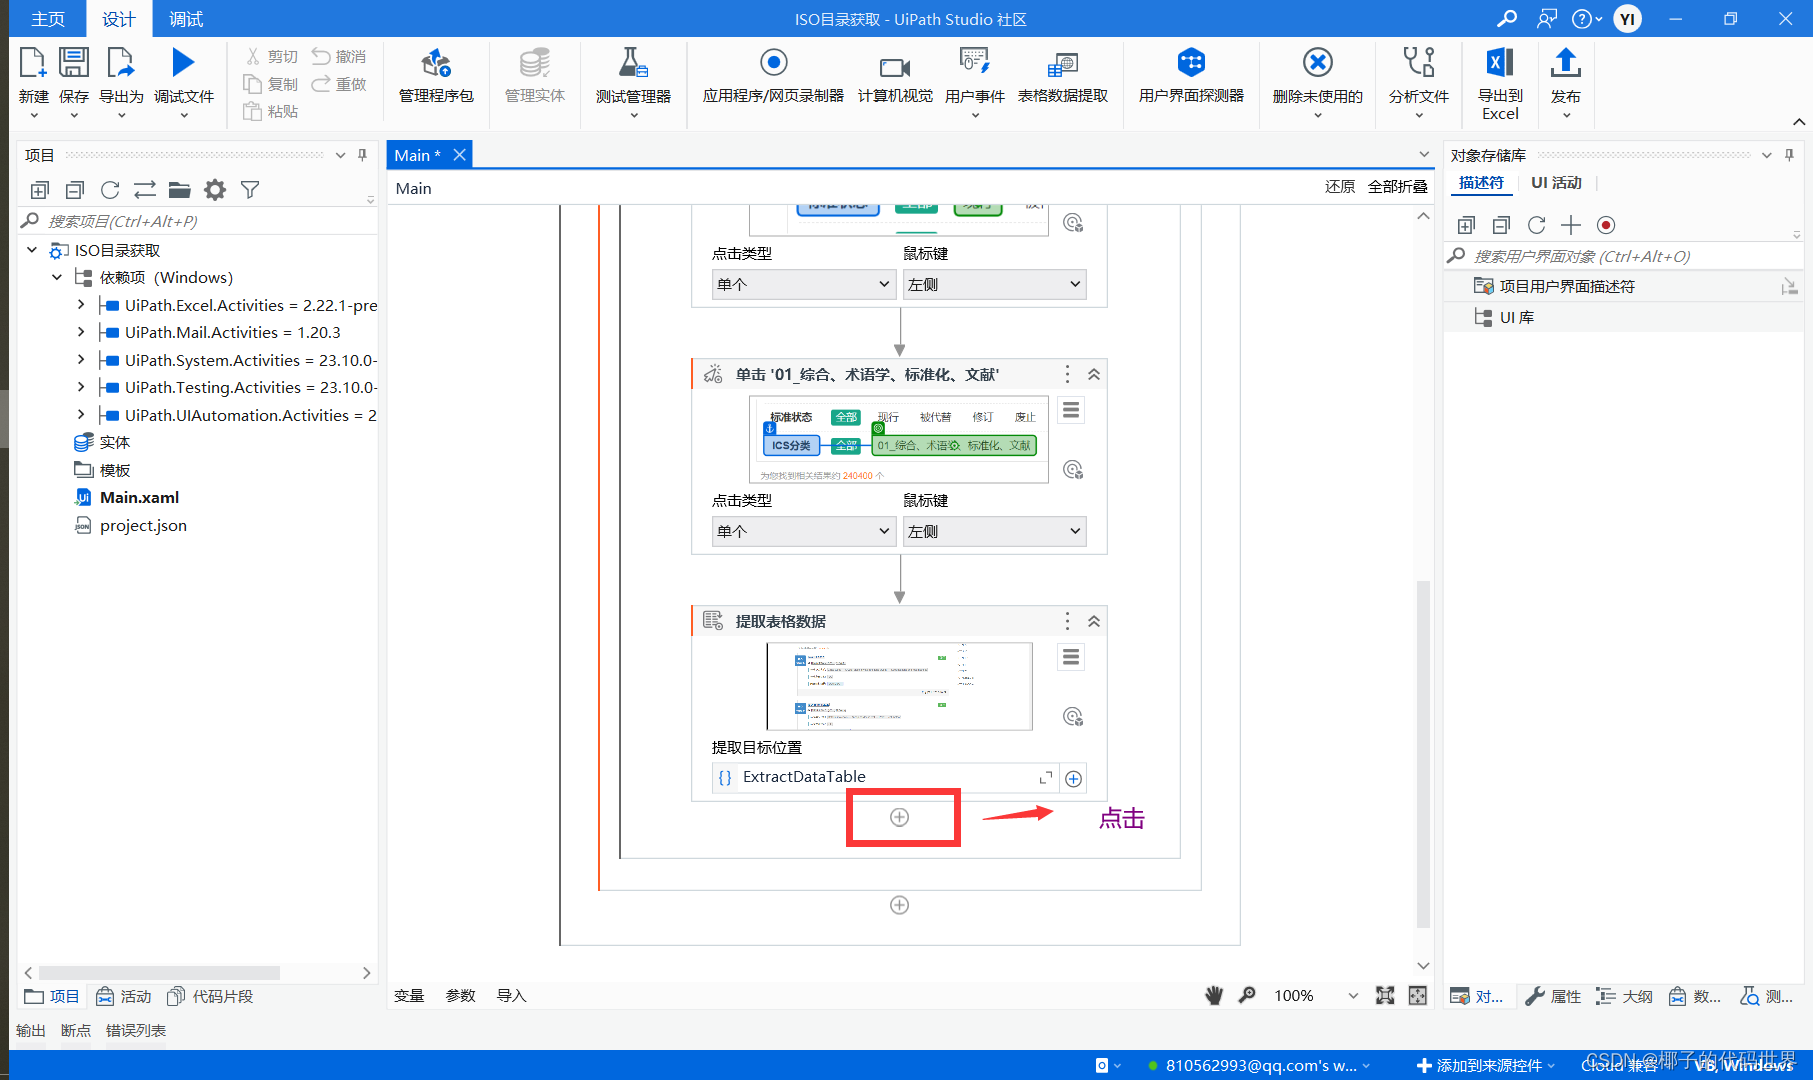Screen dimensions: 1813x1080
Task: Collapse the 单击 '01_综合' activity
Action: 1094,374
